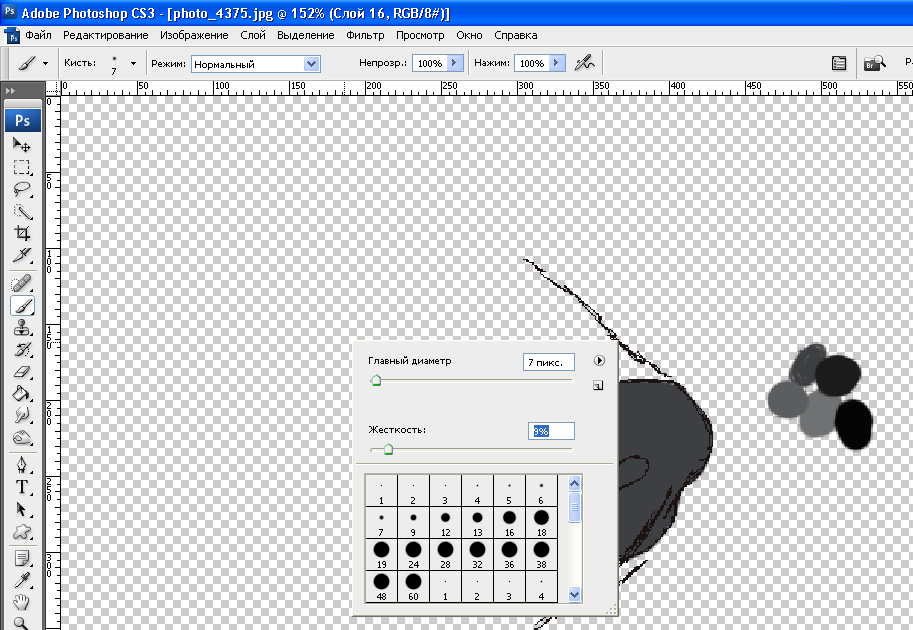
Task: Create new brush preset from current brush
Action: pos(598,385)
